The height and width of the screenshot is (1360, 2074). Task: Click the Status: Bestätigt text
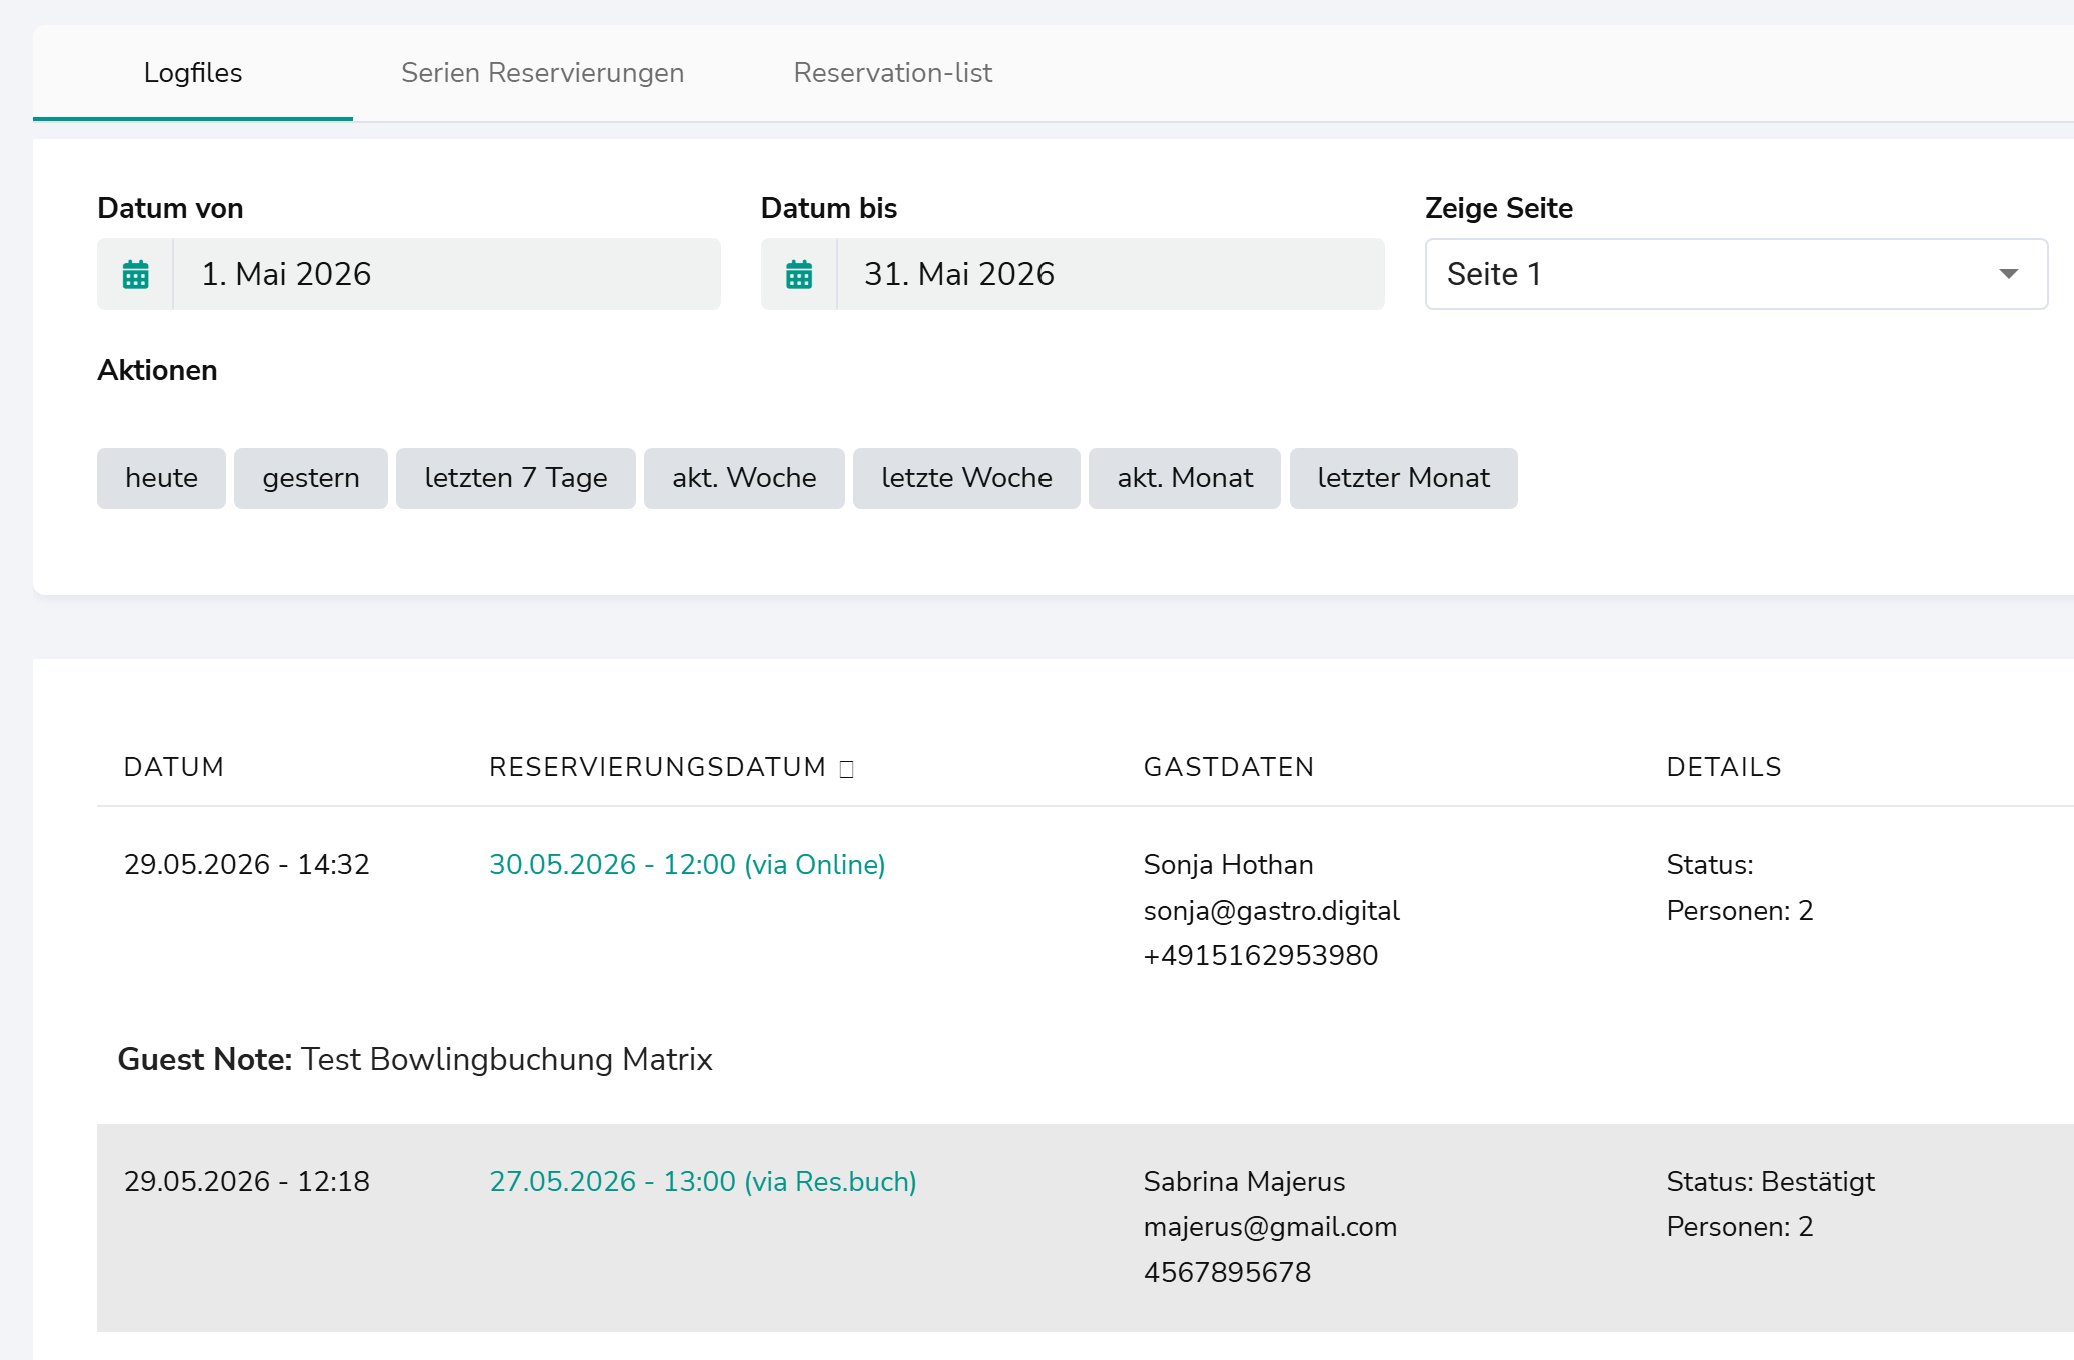pos(1771,1181)
